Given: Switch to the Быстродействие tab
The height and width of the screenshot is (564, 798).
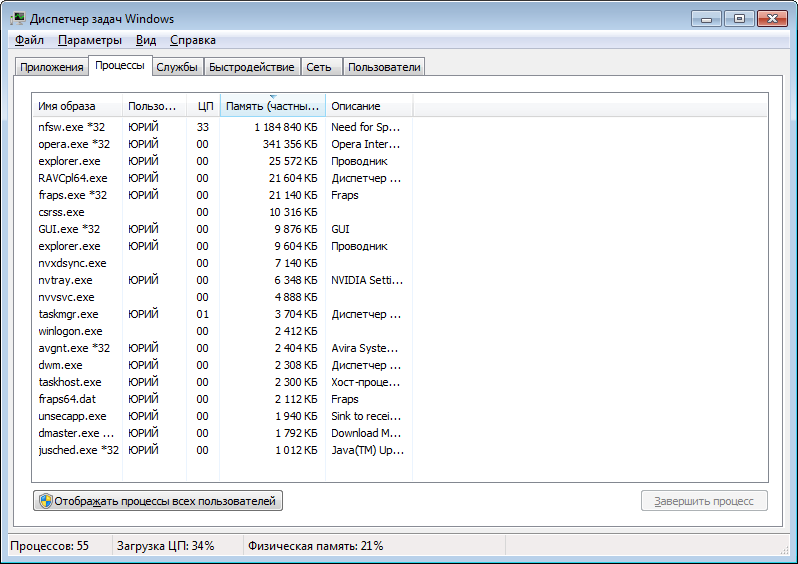Looking at the screenshot, I should tap(252, 67).
